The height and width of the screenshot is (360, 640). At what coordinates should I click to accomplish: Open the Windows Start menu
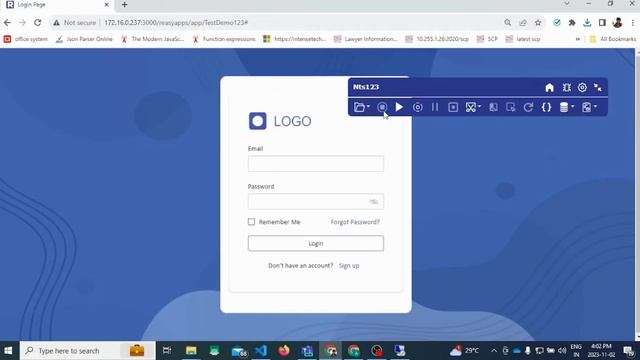pos(8,351)
